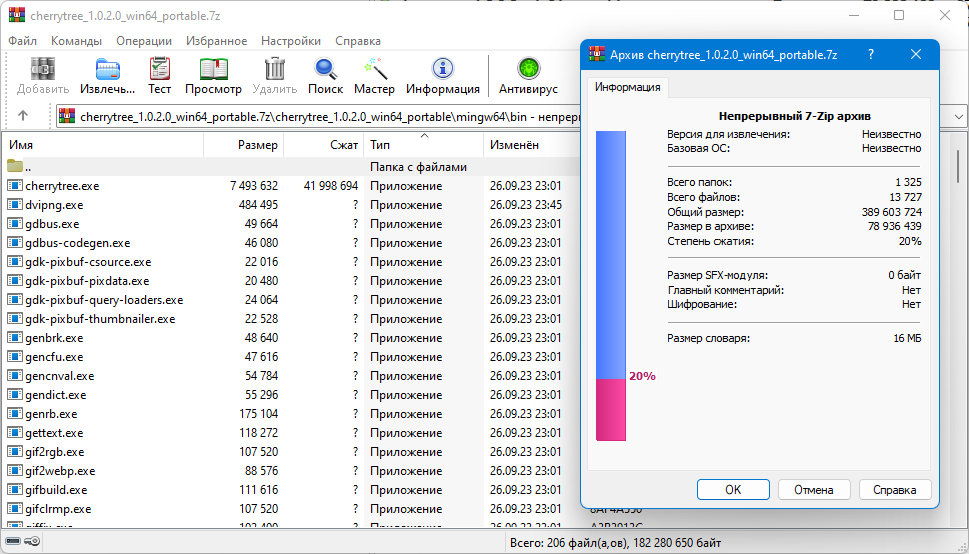
Task: Open the View (Просмотр) tool
Action: [x=213, y=69]
